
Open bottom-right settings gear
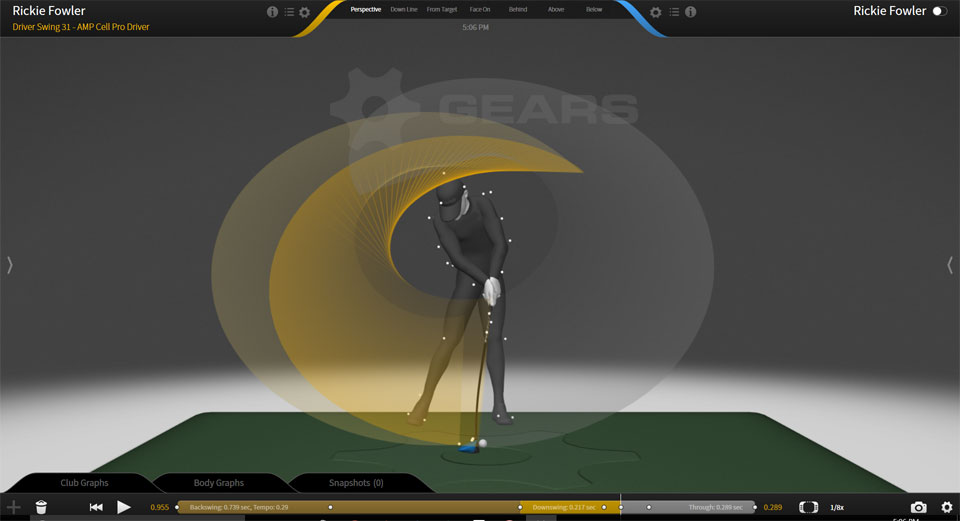pyautogui.click(x=947, y=507)
